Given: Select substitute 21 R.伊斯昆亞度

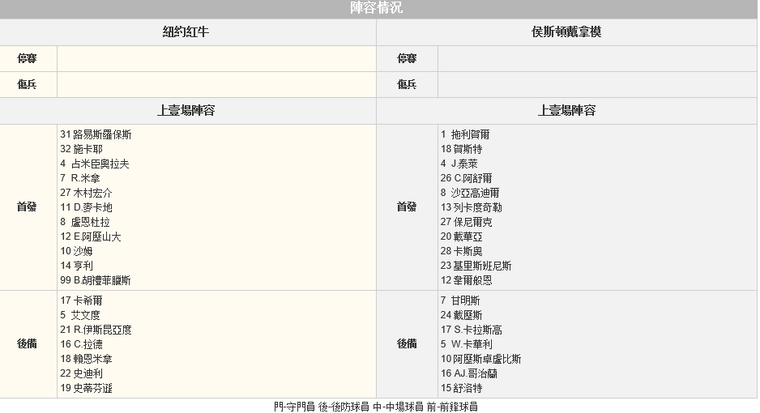Looking at the screenshot, I should pyautogui.click(x=96, y=330).
